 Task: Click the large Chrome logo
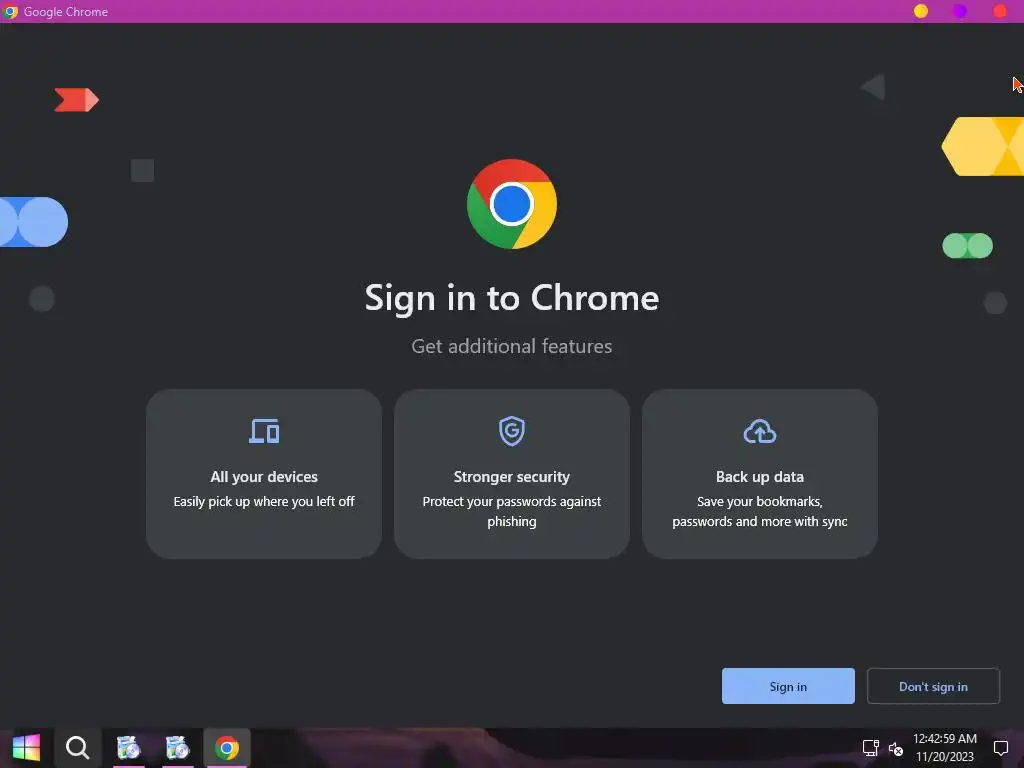click(x=512, y=204)
